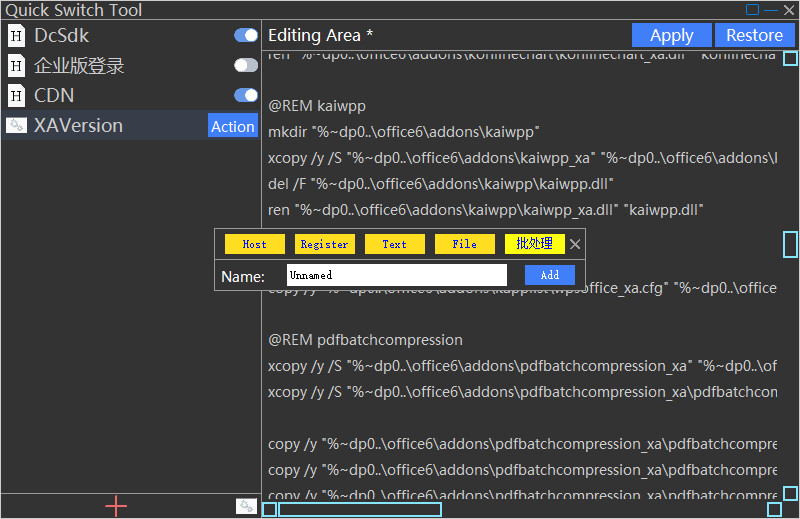Enable the 企业版登录 toggle
800x519 pixels.
pos(245,66)
